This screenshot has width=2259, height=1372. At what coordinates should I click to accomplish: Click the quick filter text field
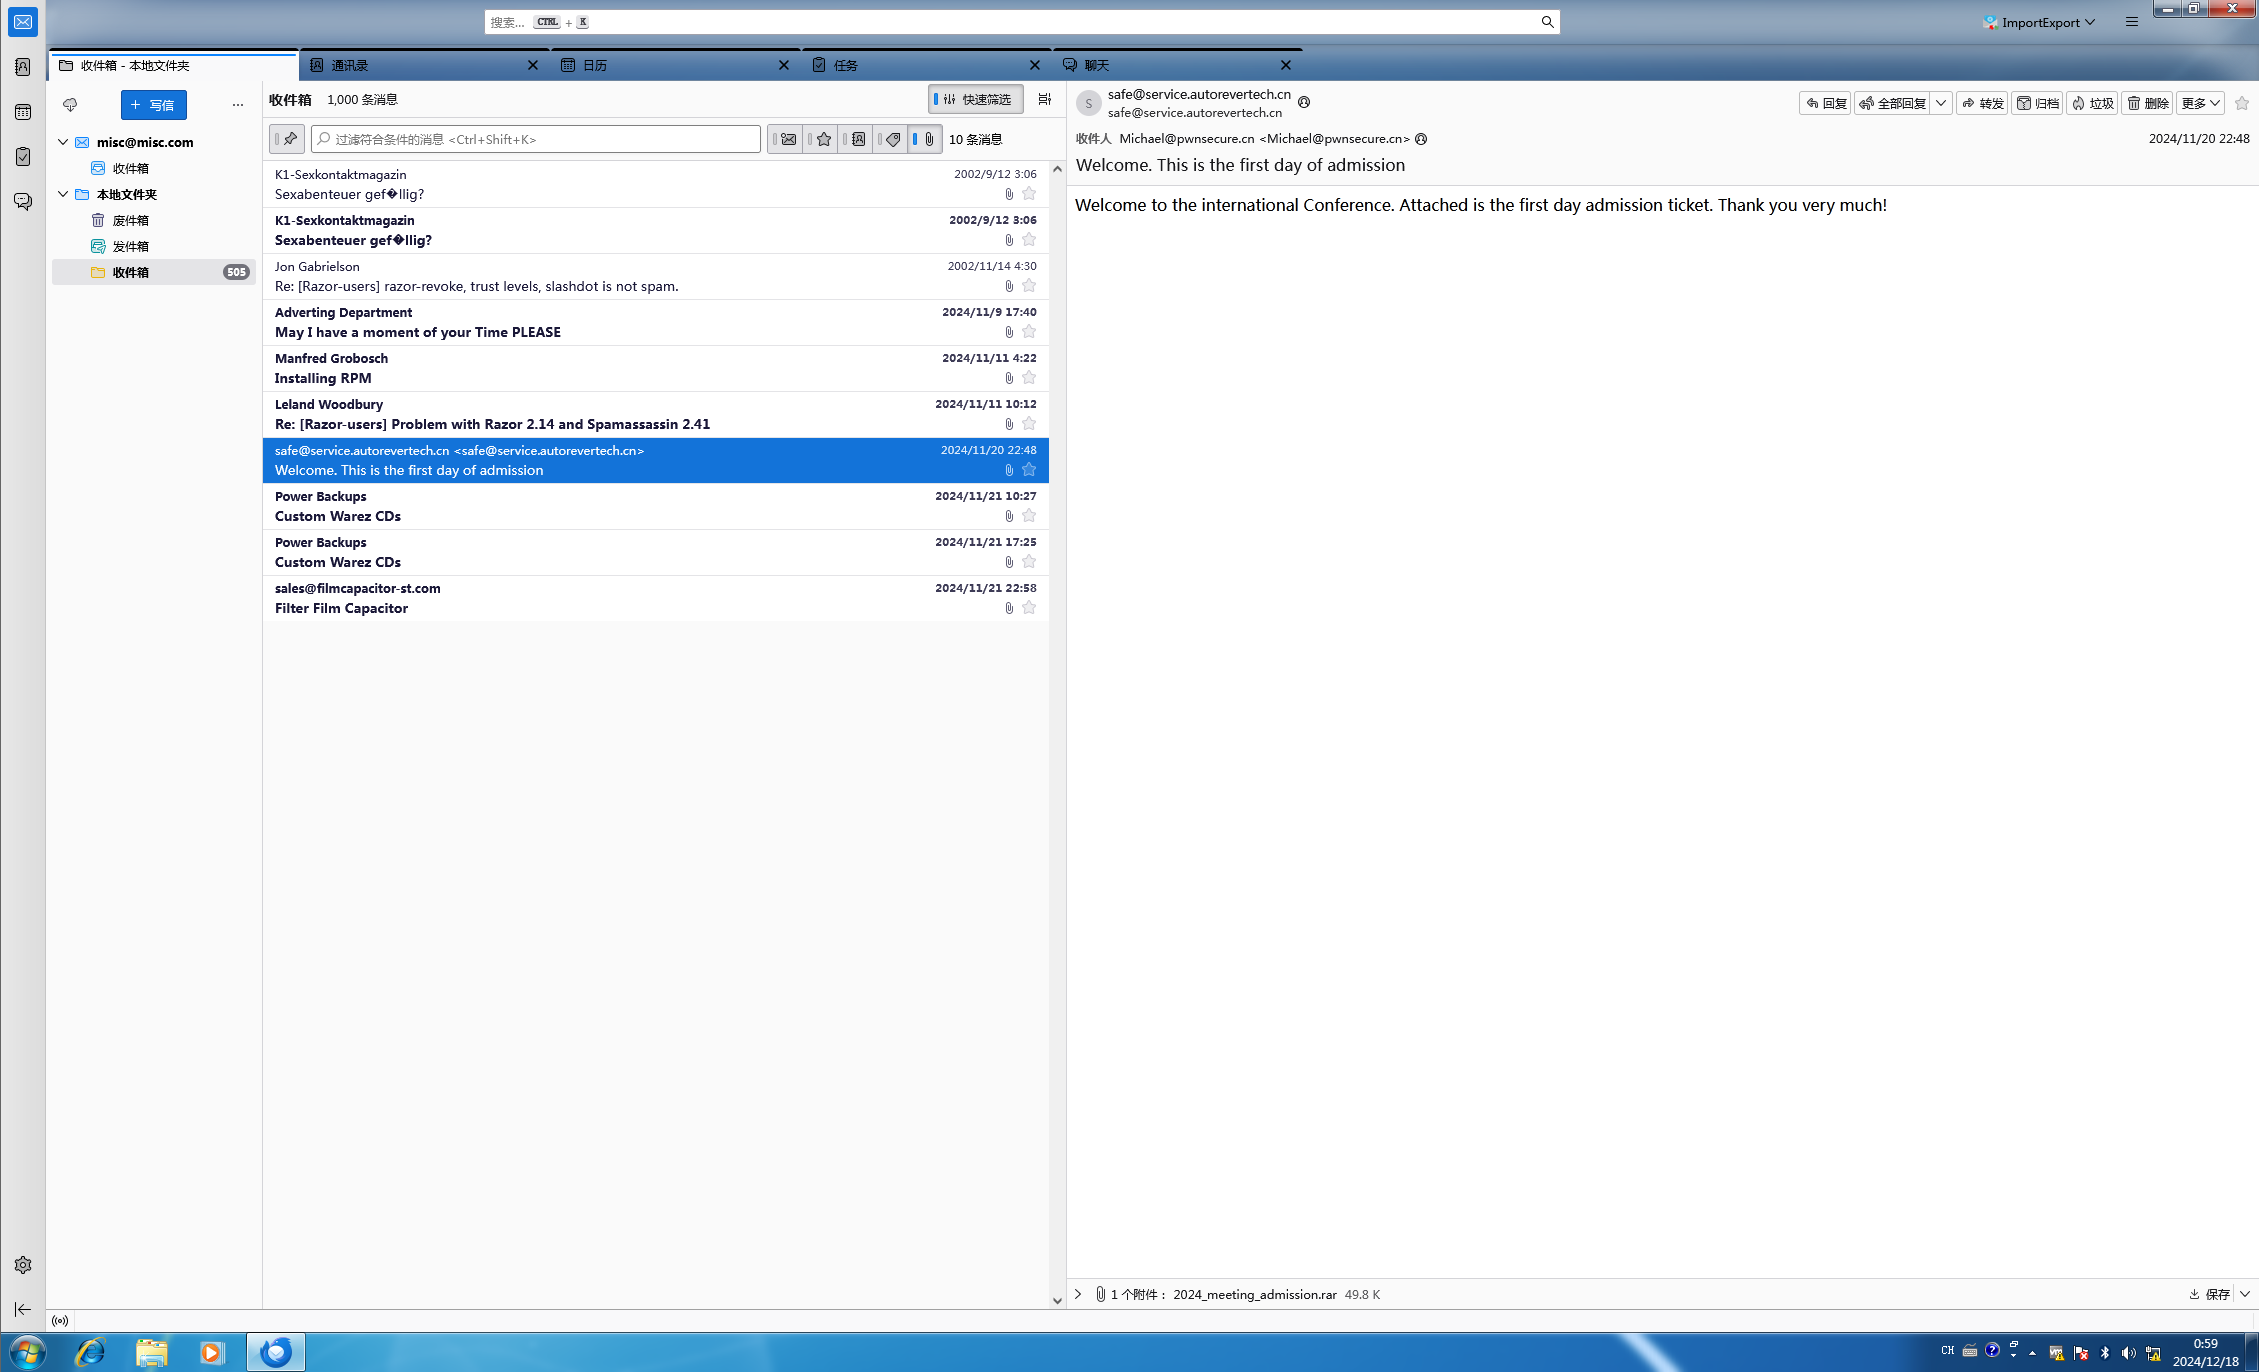pyautogui.click(x=536, y=139)
